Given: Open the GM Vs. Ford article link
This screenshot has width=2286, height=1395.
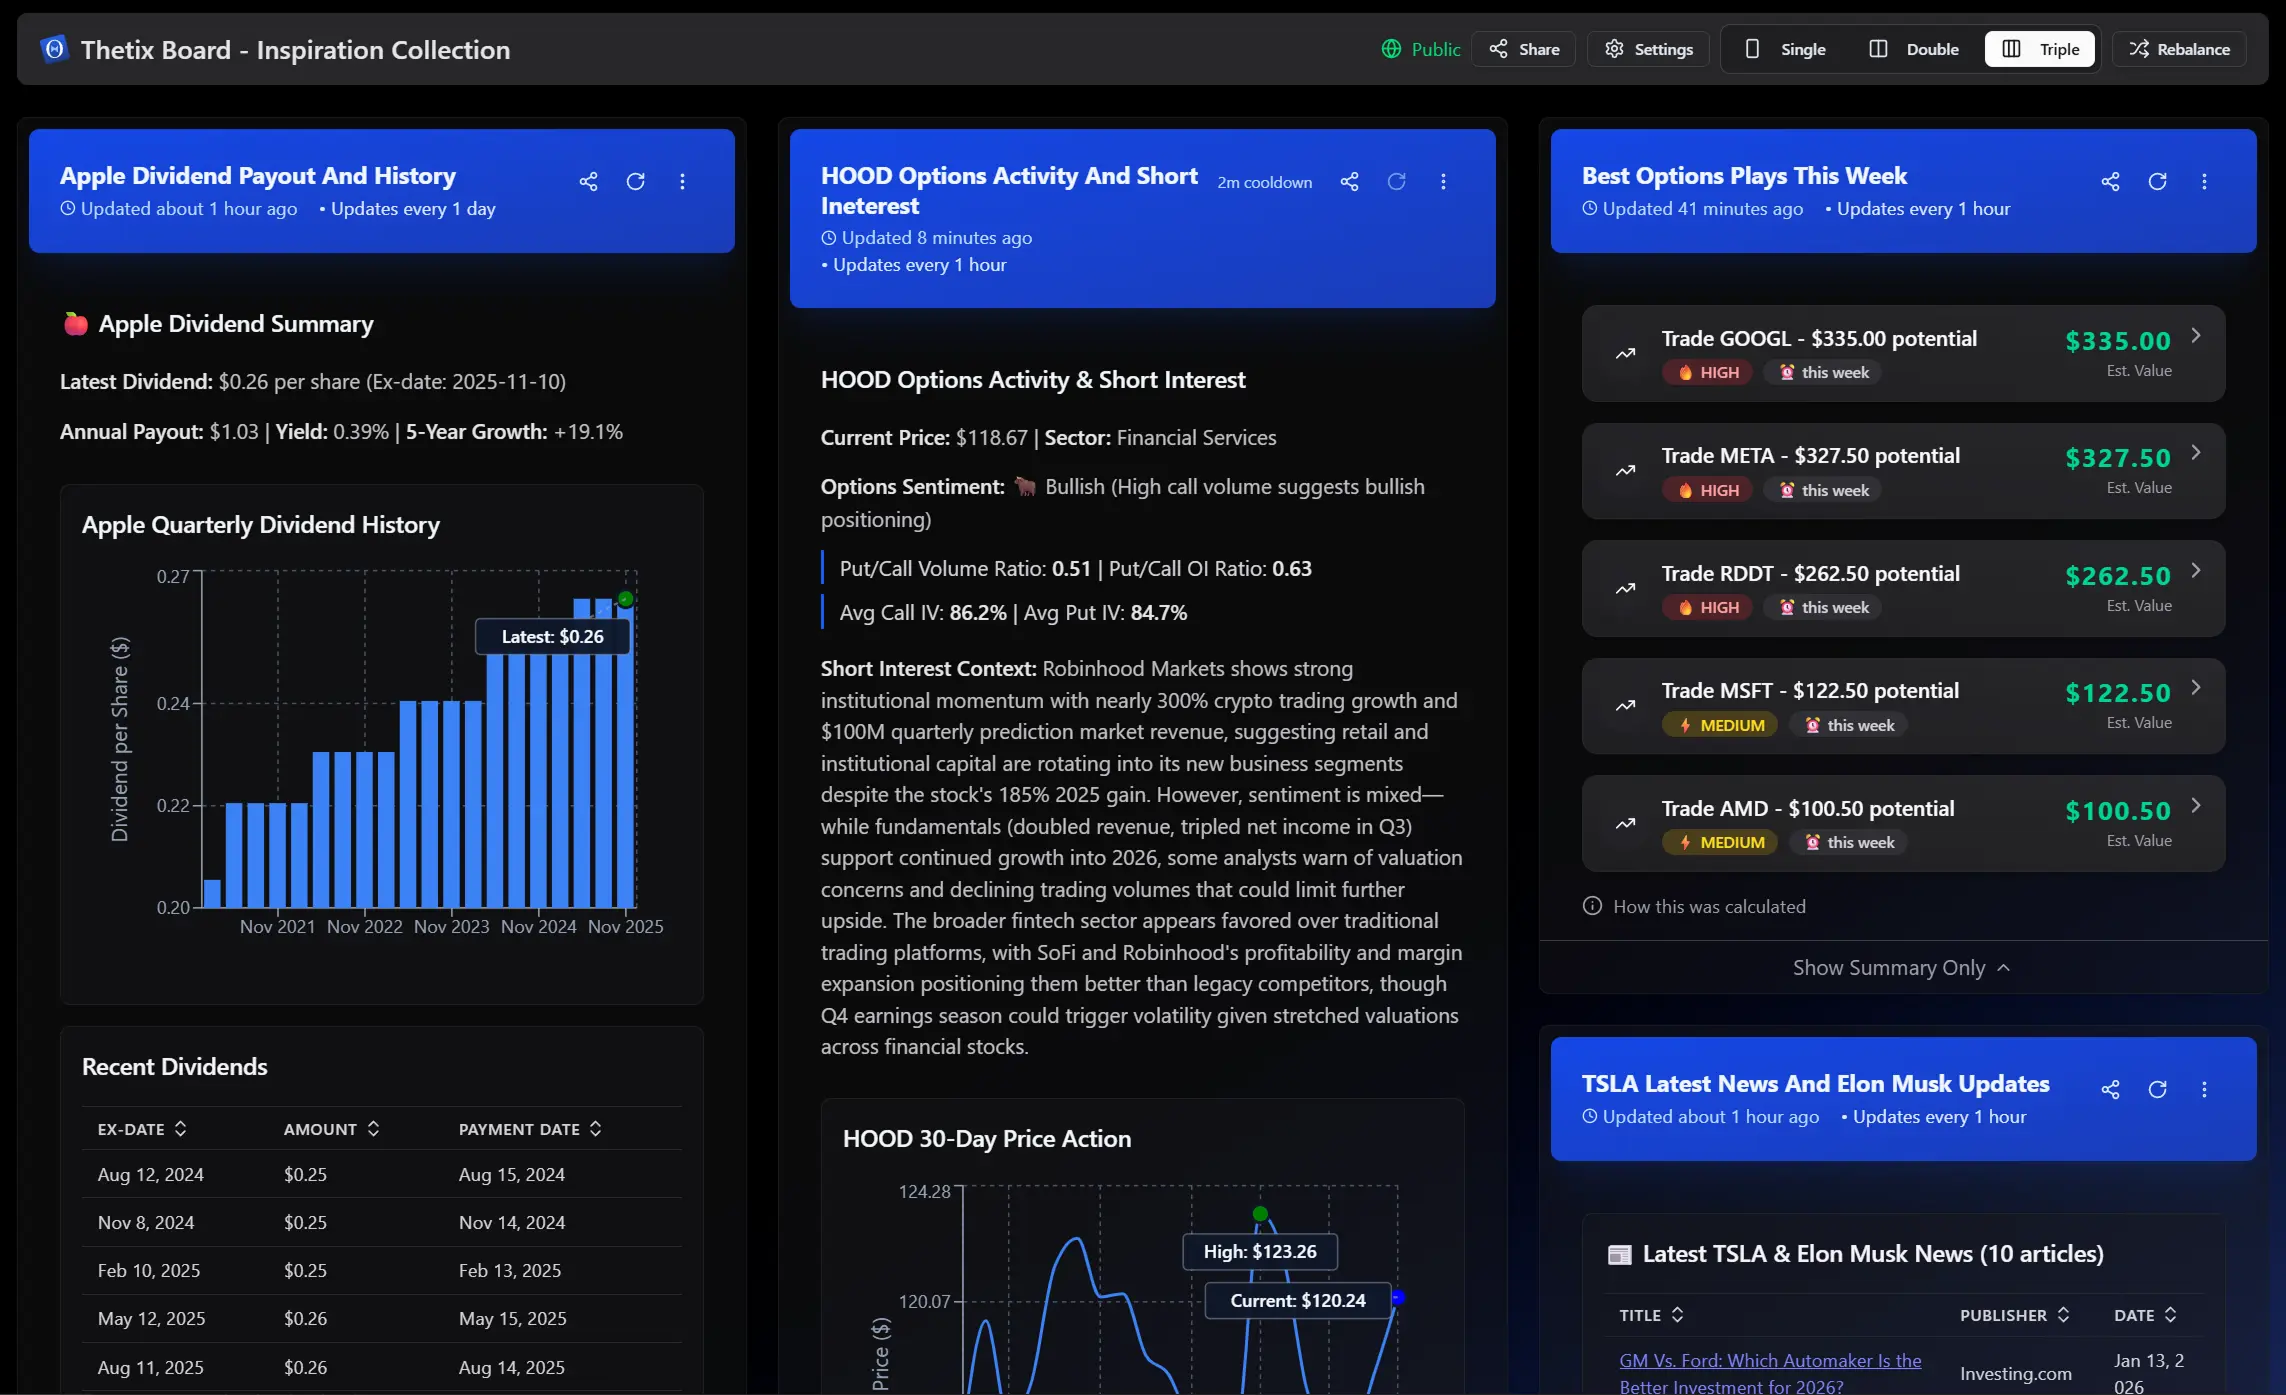Looking at the screenshot, I should (x=1770, y=1373).
